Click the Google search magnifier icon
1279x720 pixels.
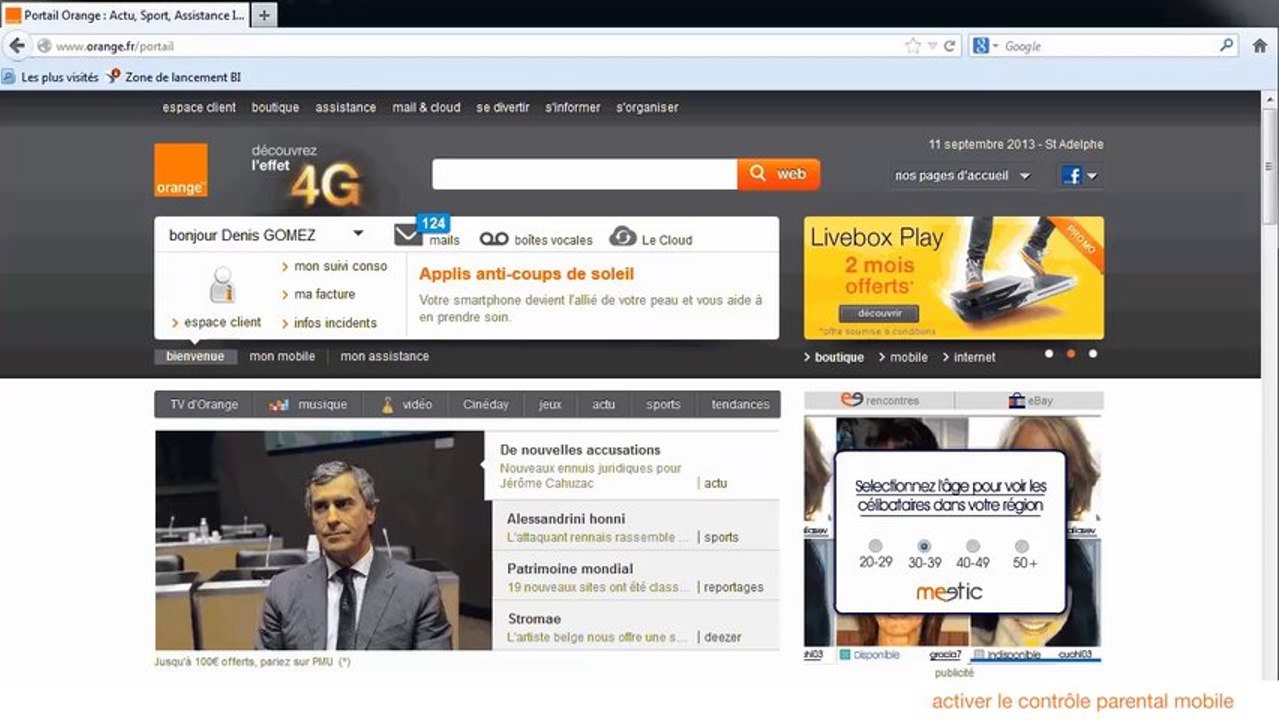tap(1226, 46)
